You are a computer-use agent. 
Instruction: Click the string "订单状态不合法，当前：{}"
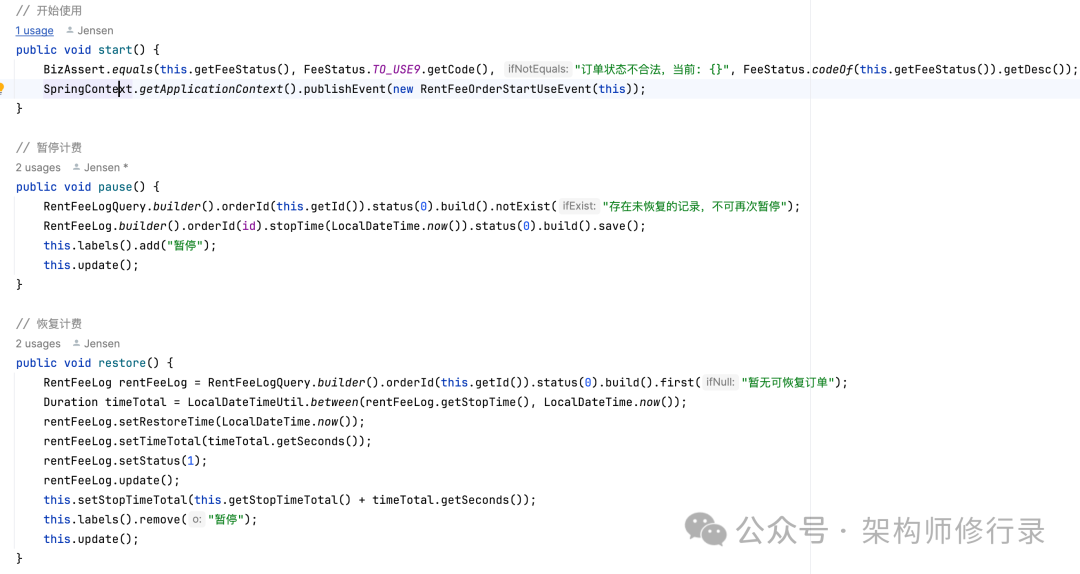(x=652, y=69)
